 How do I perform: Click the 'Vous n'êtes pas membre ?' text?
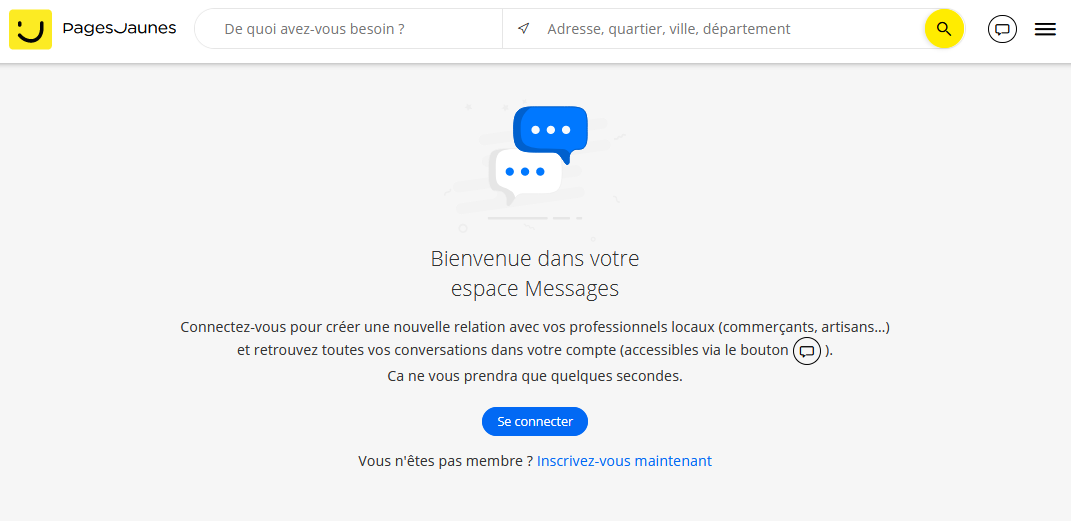[445, 461]
